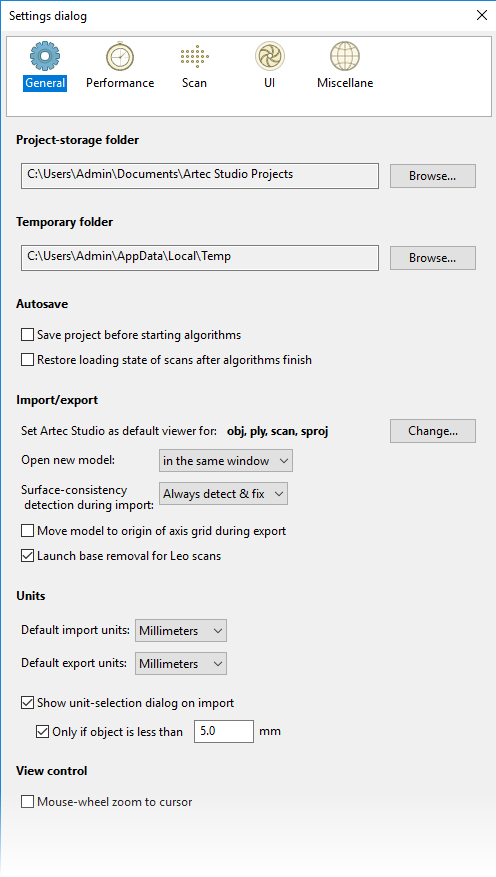Viewport: 496px width, 877px height.
Task: Open the Scan dotted-arrow icon
Action: (x=194, y=57)
